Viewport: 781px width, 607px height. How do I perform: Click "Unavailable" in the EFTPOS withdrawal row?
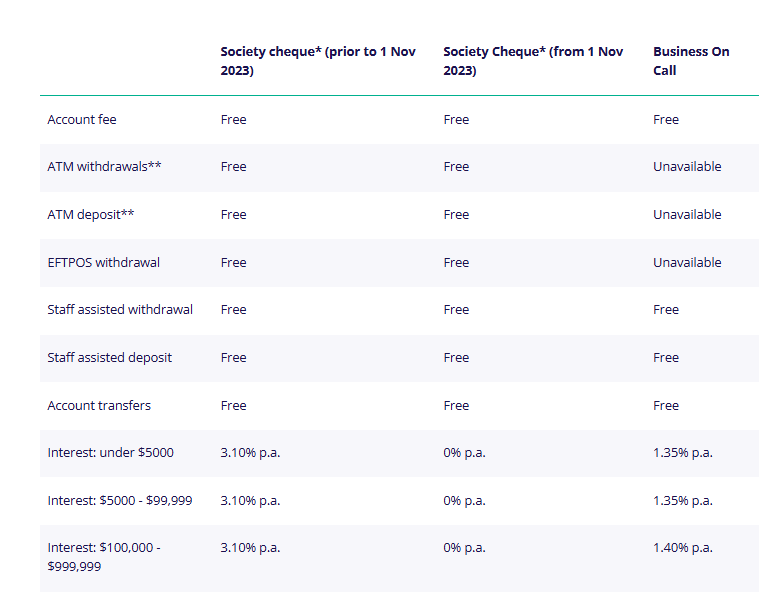(x=687, y=263)
